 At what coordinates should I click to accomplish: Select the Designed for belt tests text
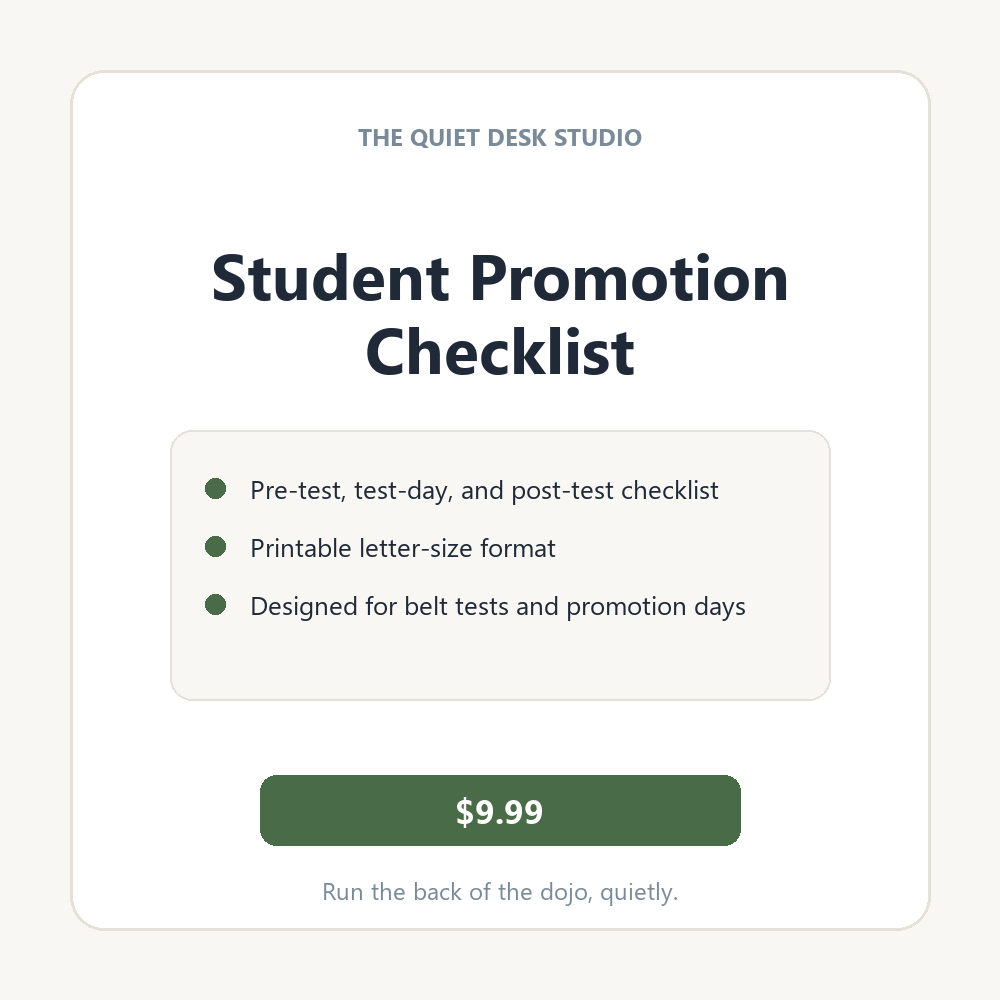(497, 607)
